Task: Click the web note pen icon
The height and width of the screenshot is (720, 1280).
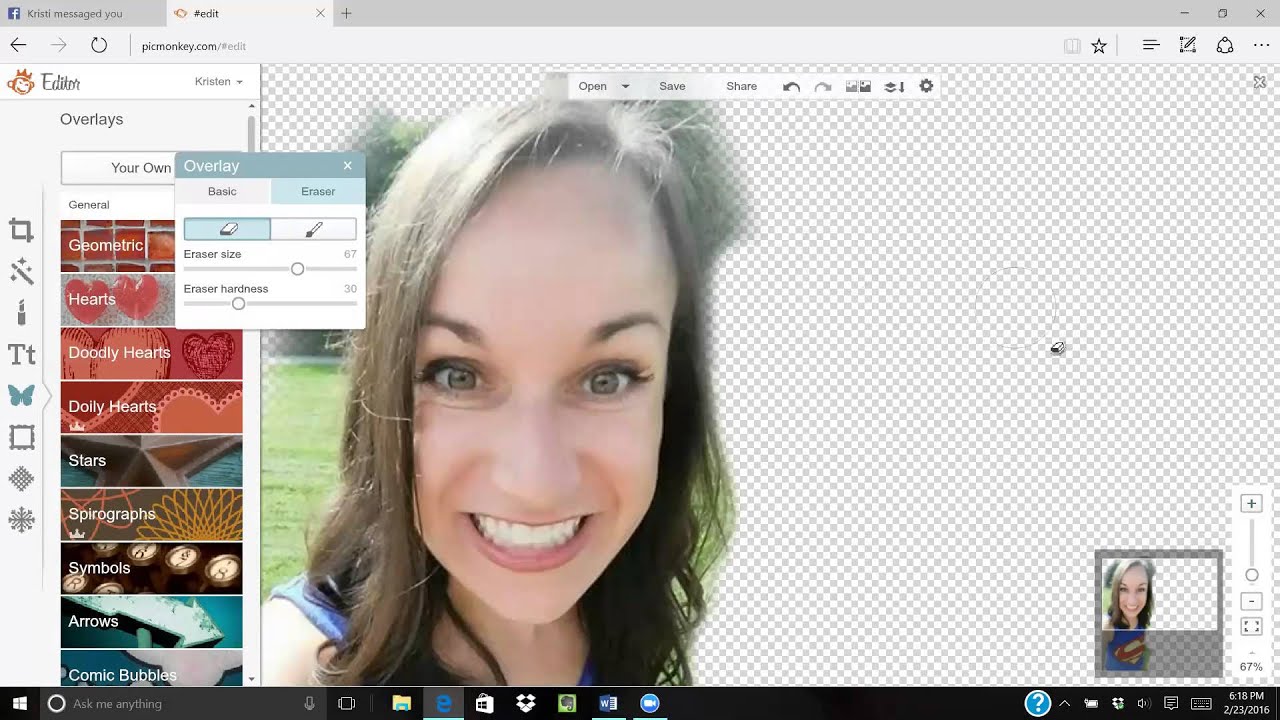Action: point(1187,45)
